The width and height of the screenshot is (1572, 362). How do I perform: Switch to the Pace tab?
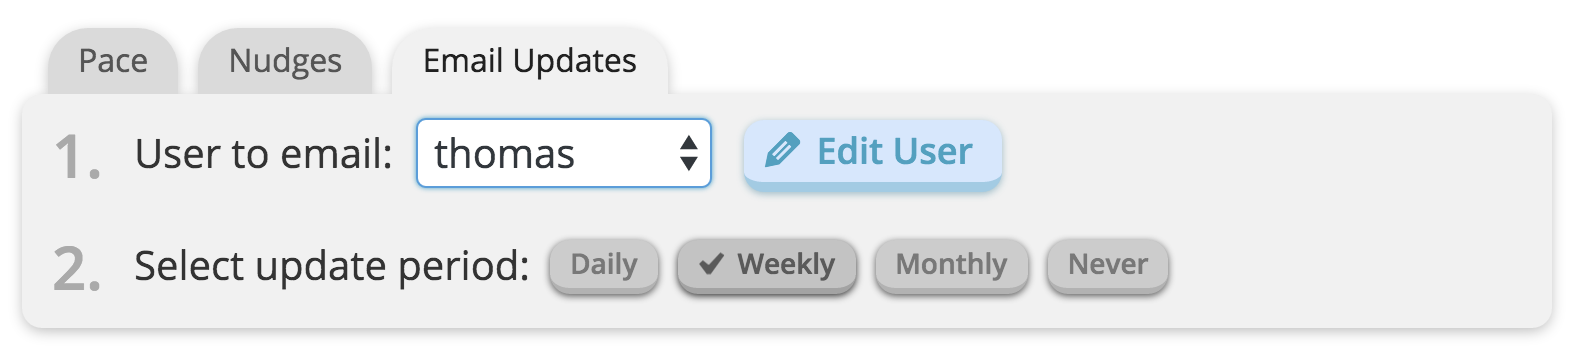pyautogui.click(x=113, y=62)
